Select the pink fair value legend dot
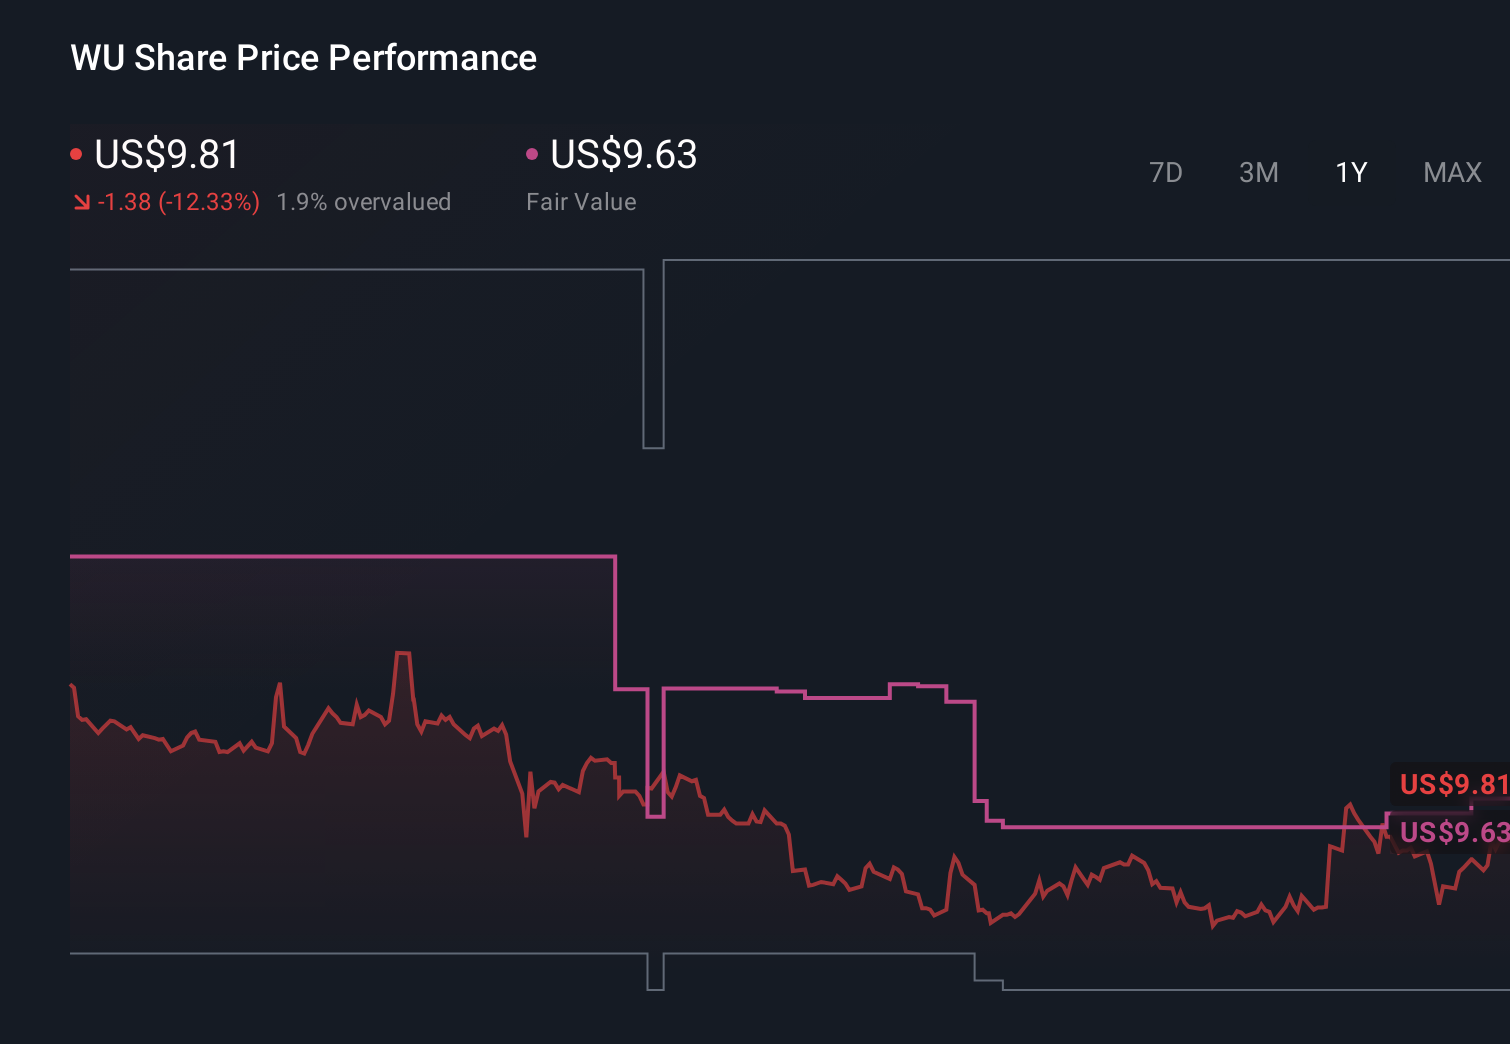 pos(532,152)
